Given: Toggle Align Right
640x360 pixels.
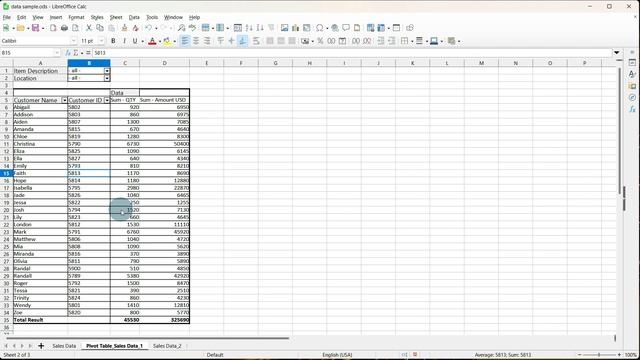Looking at the screenshot, I should tap(207, 41).
